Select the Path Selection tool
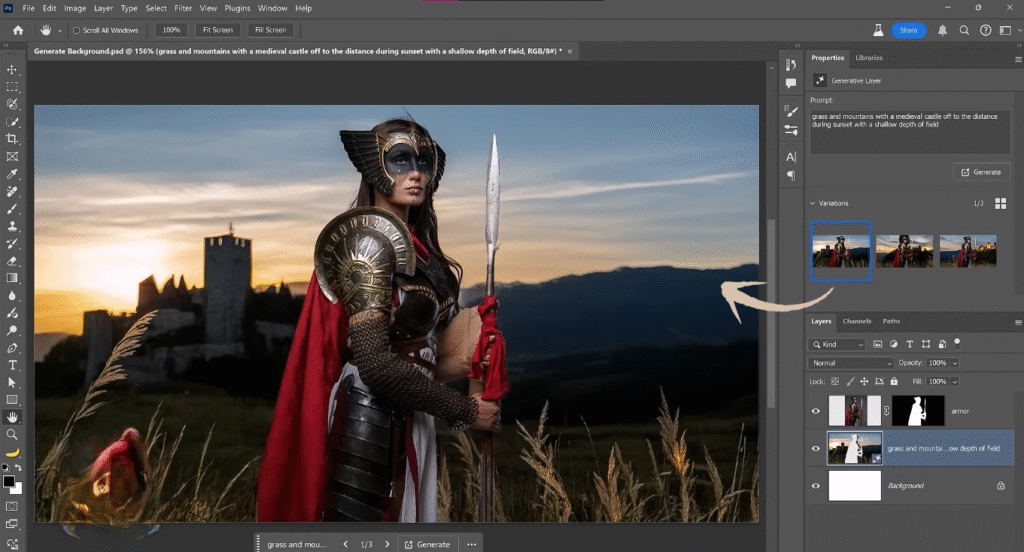The width and height of the screenshot is (1024, 552). pyautogui.click(x=12, y=383)
